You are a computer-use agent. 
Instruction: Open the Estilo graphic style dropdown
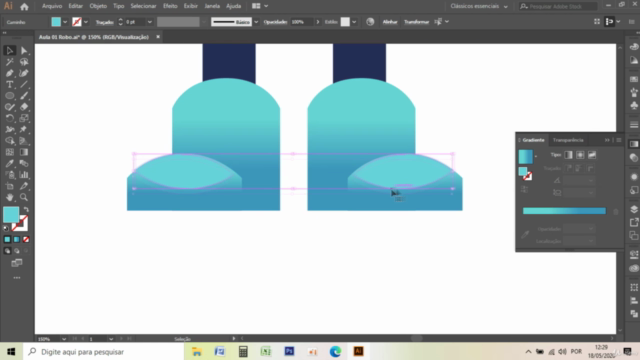pos(354,22)
